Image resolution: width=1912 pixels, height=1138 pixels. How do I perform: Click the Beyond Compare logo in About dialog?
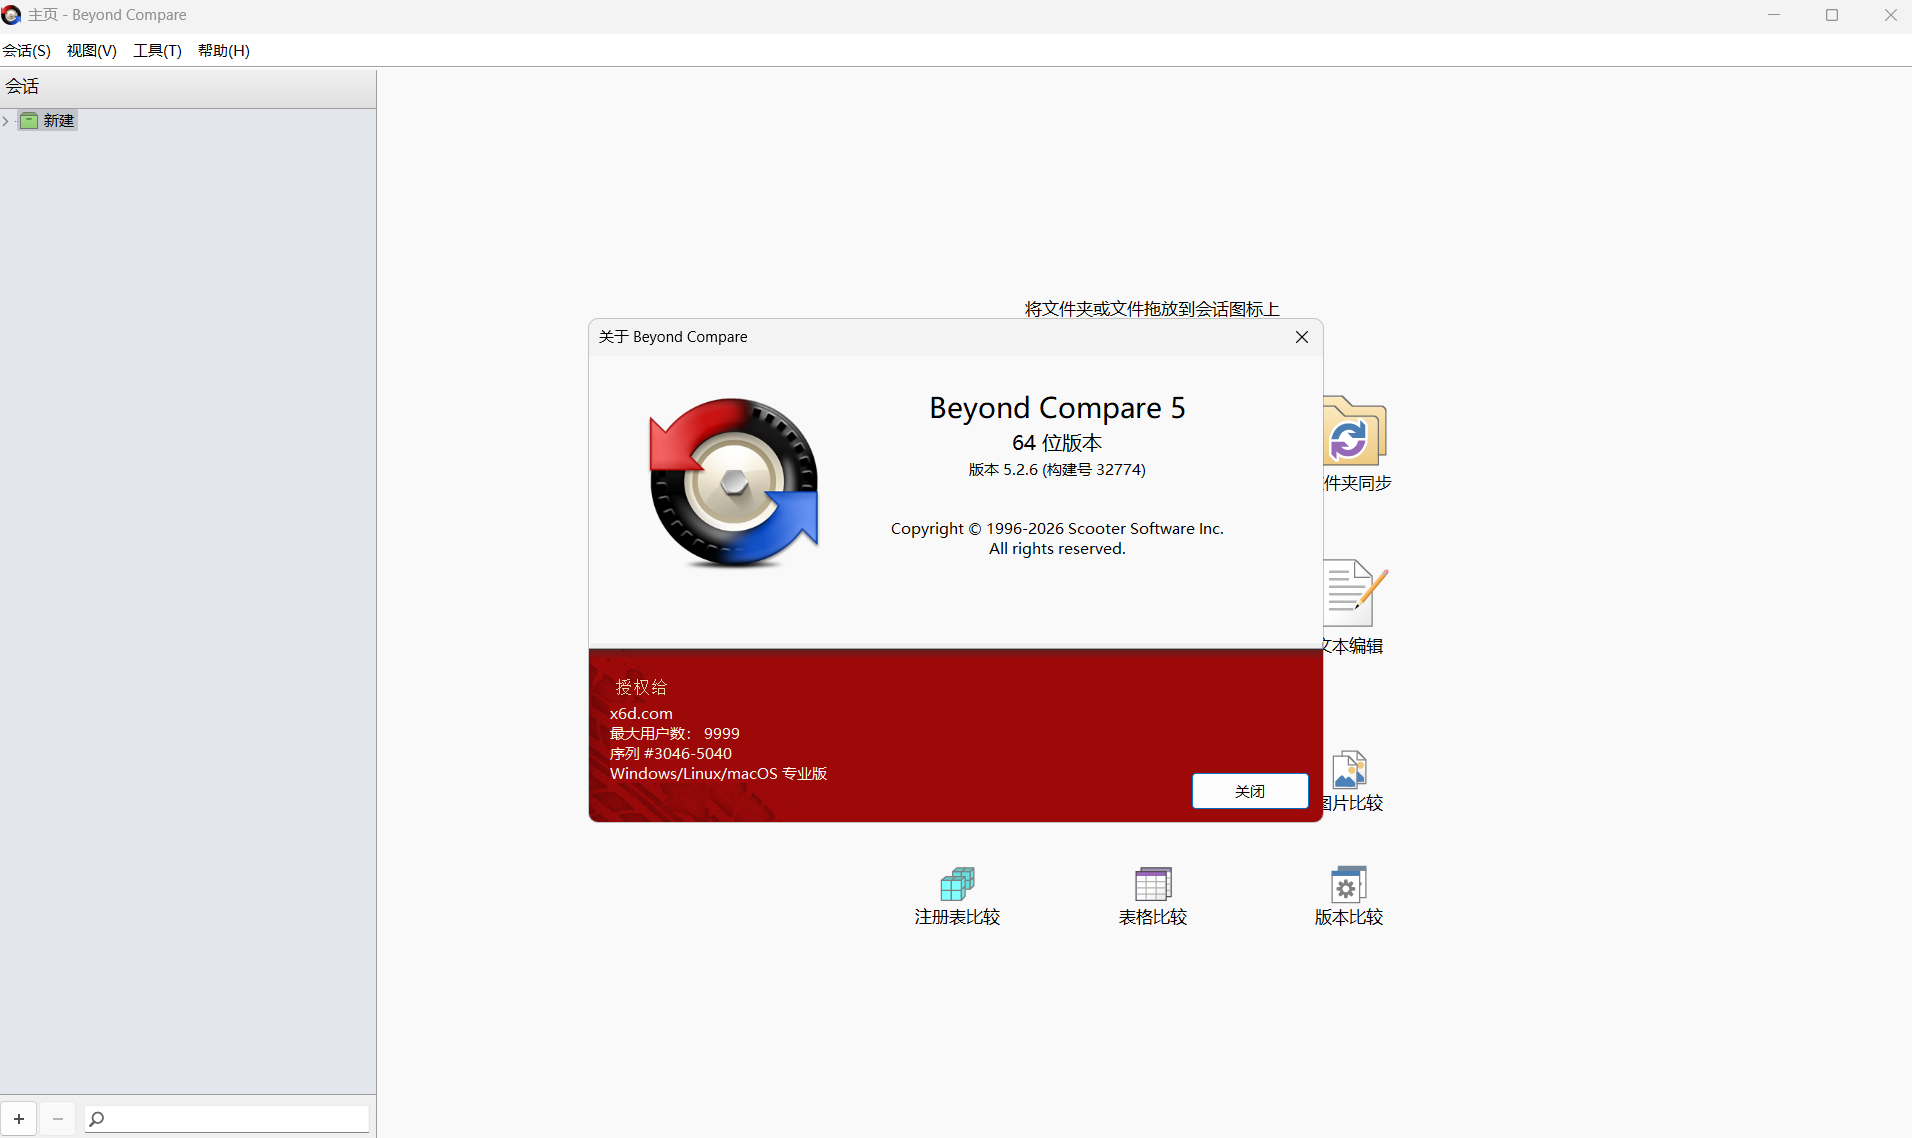coord(734,483)
